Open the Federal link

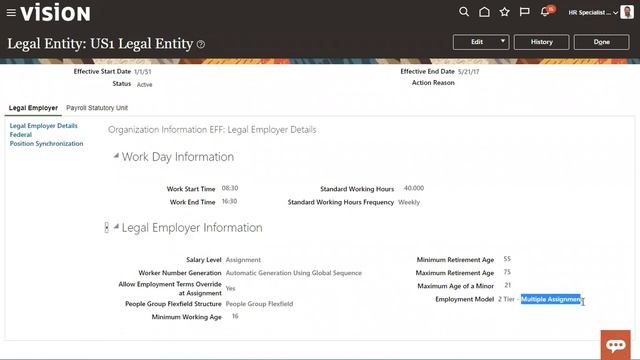click(x=21, y=135)
